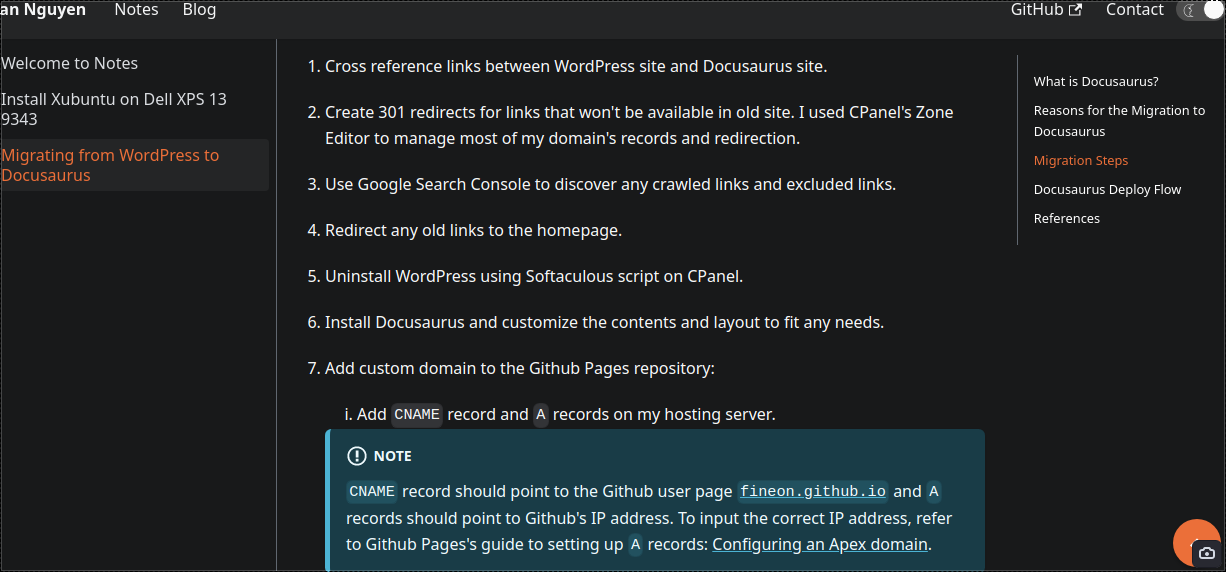
Task: Click the fineon.github.io link
Action: pyautogui.click(x=813, y=492)
